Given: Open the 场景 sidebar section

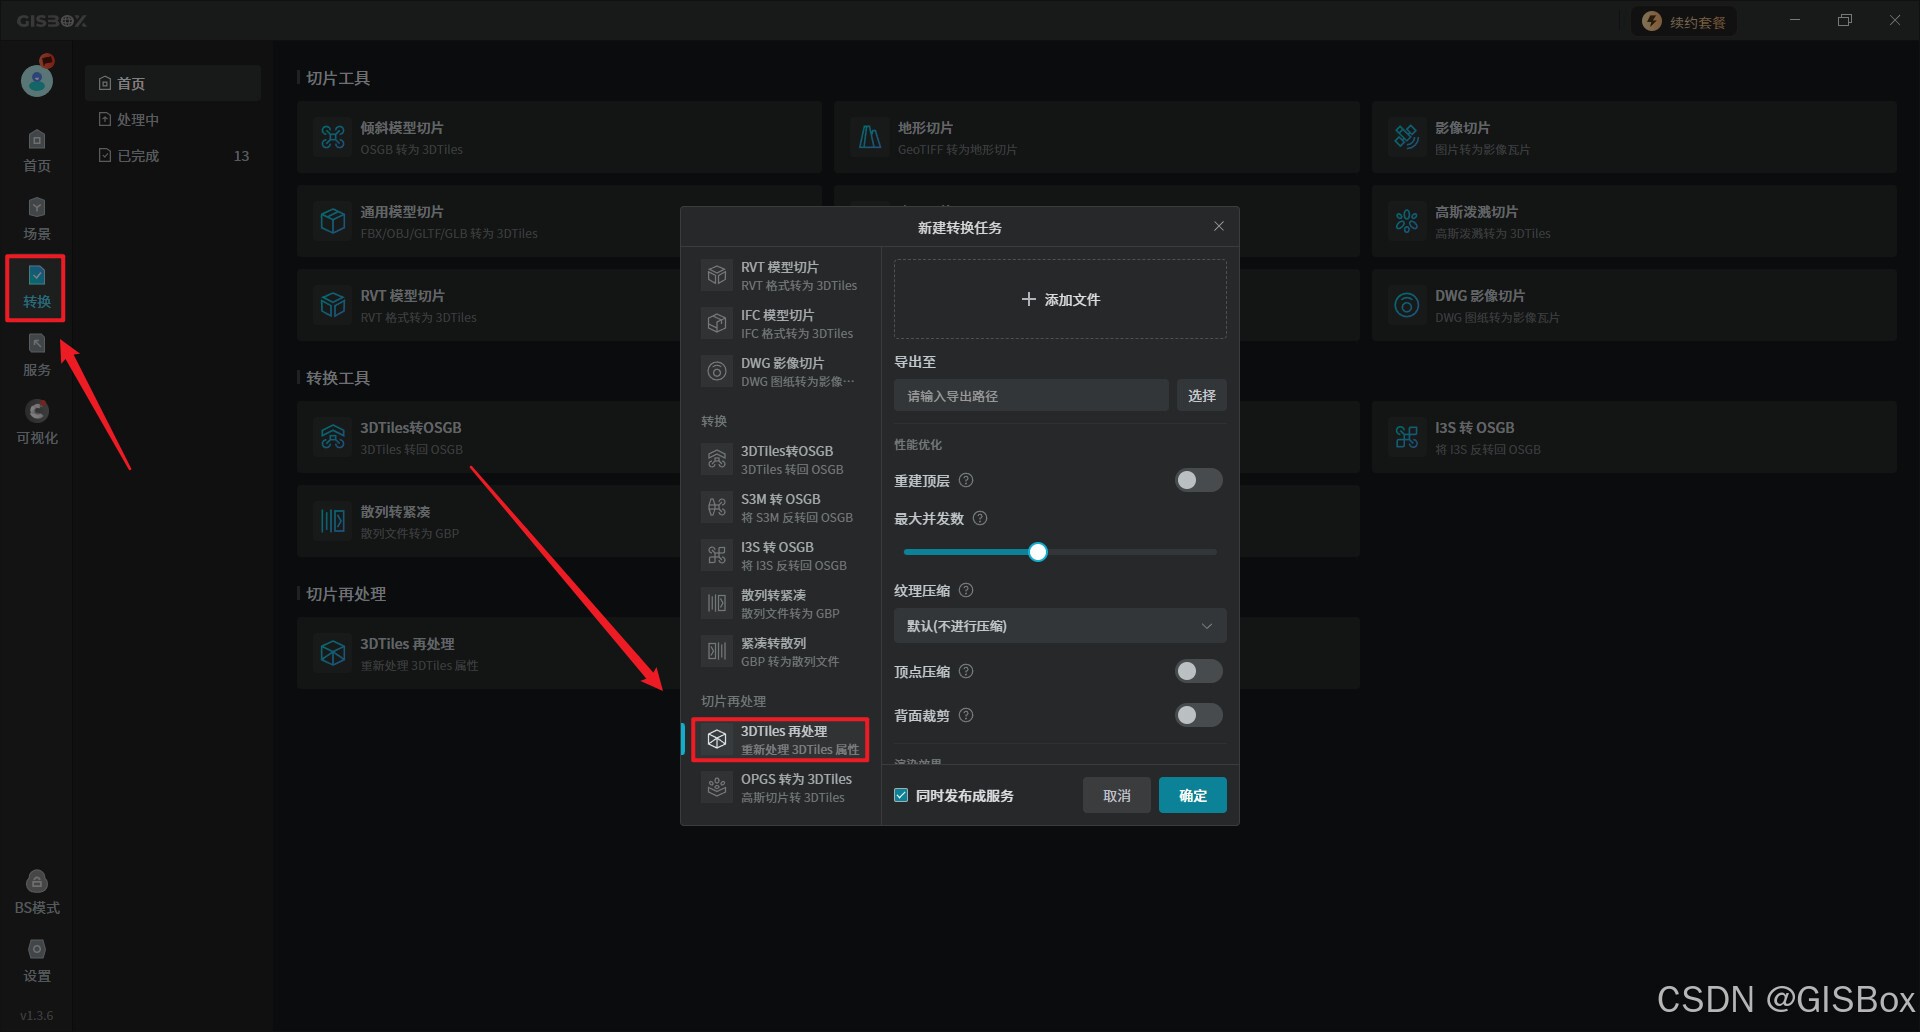Looking at the screenshot, I should [x=37, y=219].
